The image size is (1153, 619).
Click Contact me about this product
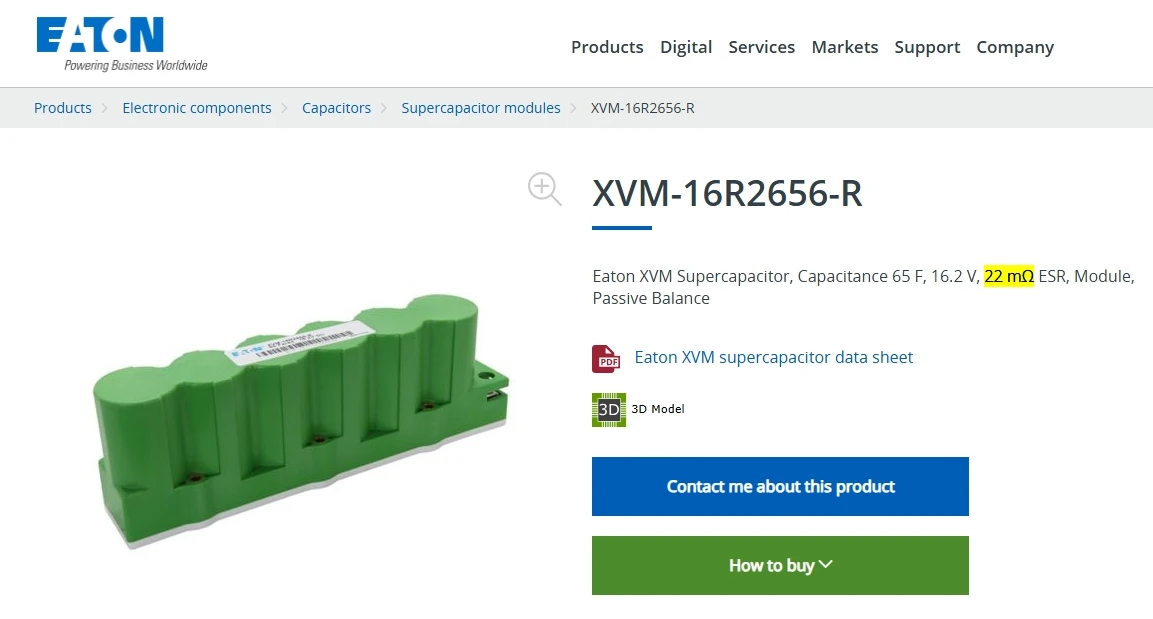coord(780,487)
